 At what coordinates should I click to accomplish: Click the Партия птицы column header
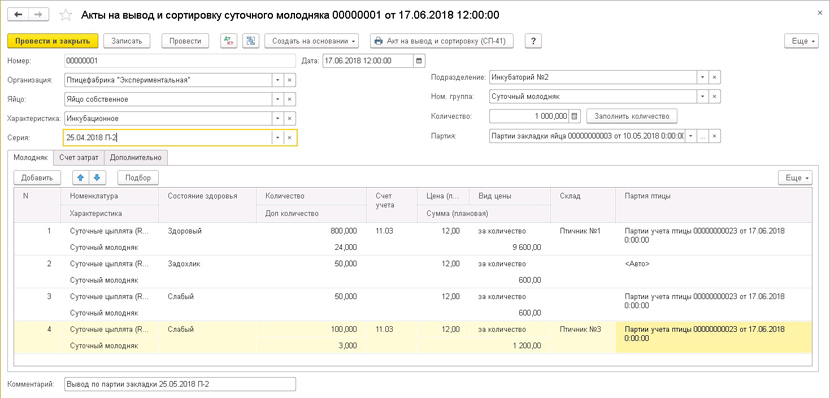(x=714, y=205)
